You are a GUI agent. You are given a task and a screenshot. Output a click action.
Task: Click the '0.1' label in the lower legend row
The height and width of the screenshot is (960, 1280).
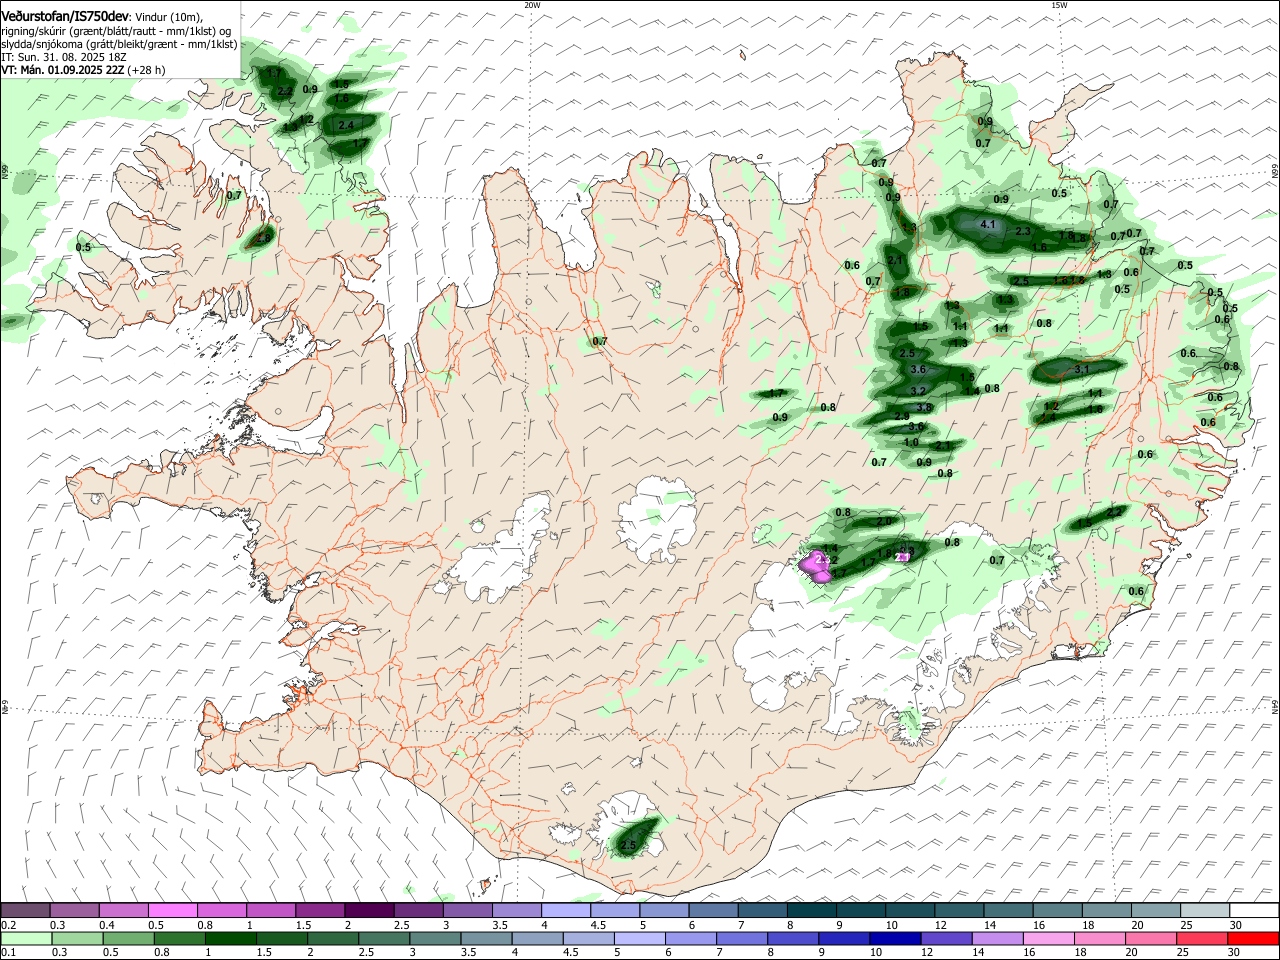coord(8,953)
